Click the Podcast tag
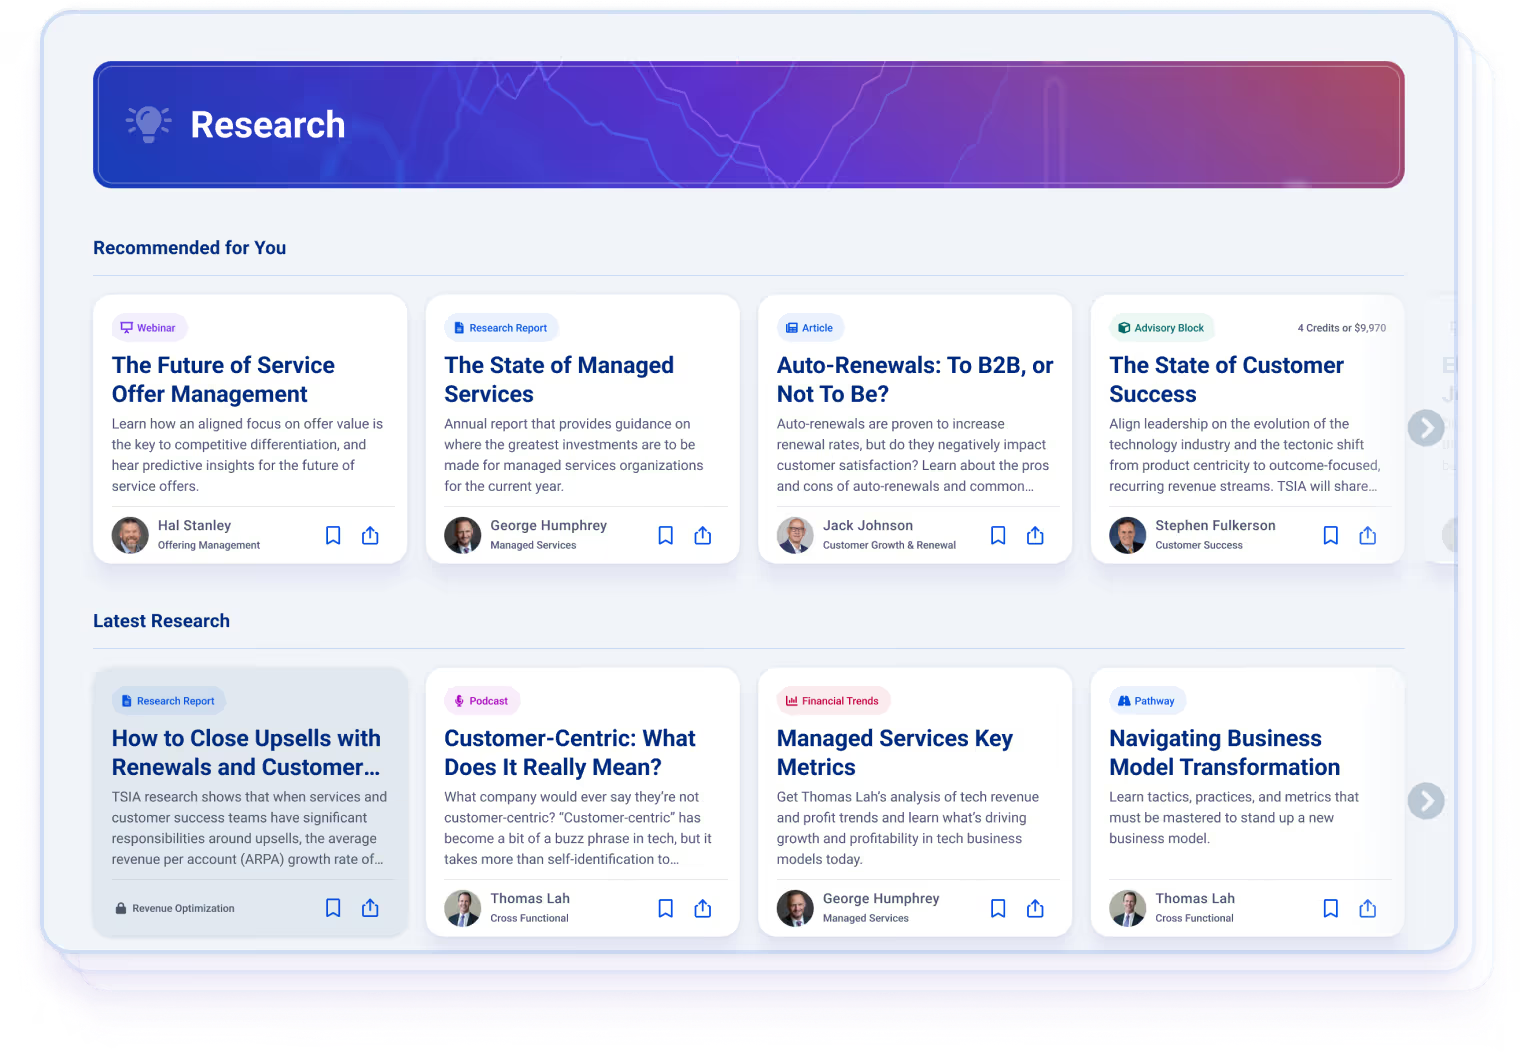Screen dimensions: 1536x1056 [x=481, y=701]
